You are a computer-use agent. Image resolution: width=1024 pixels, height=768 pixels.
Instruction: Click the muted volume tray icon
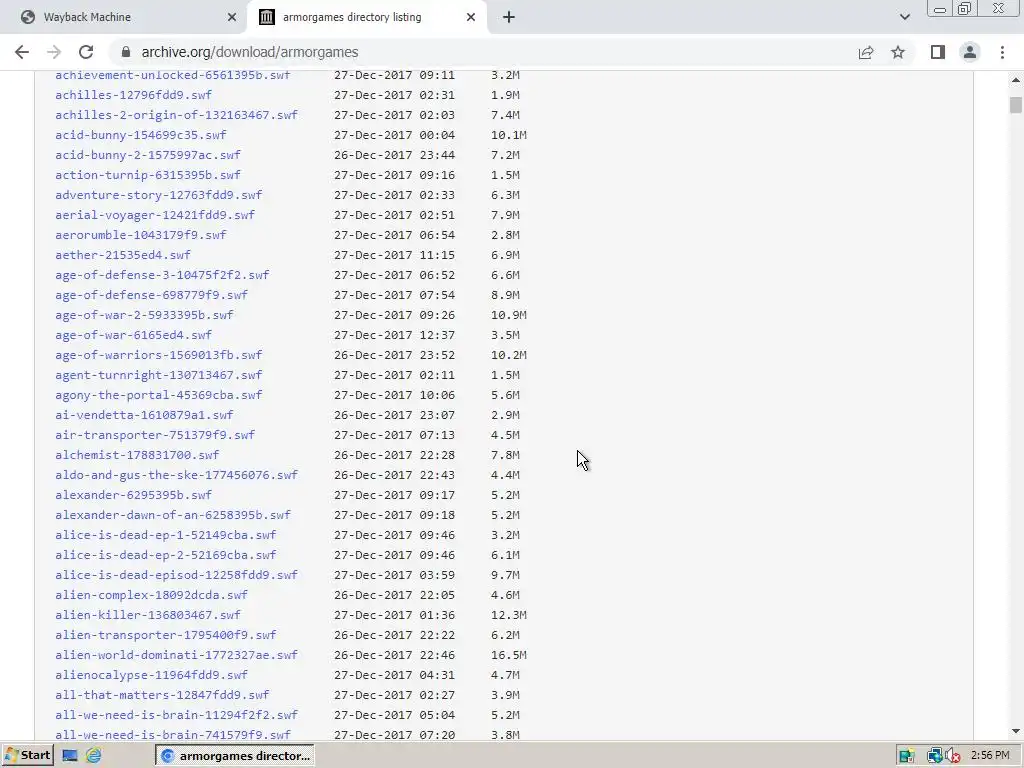(x=953, y=756)
